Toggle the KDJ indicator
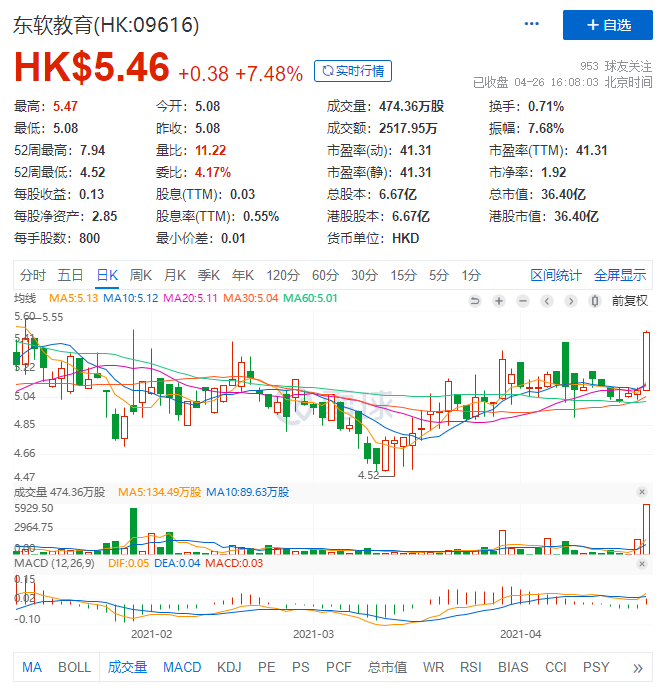 229,667
